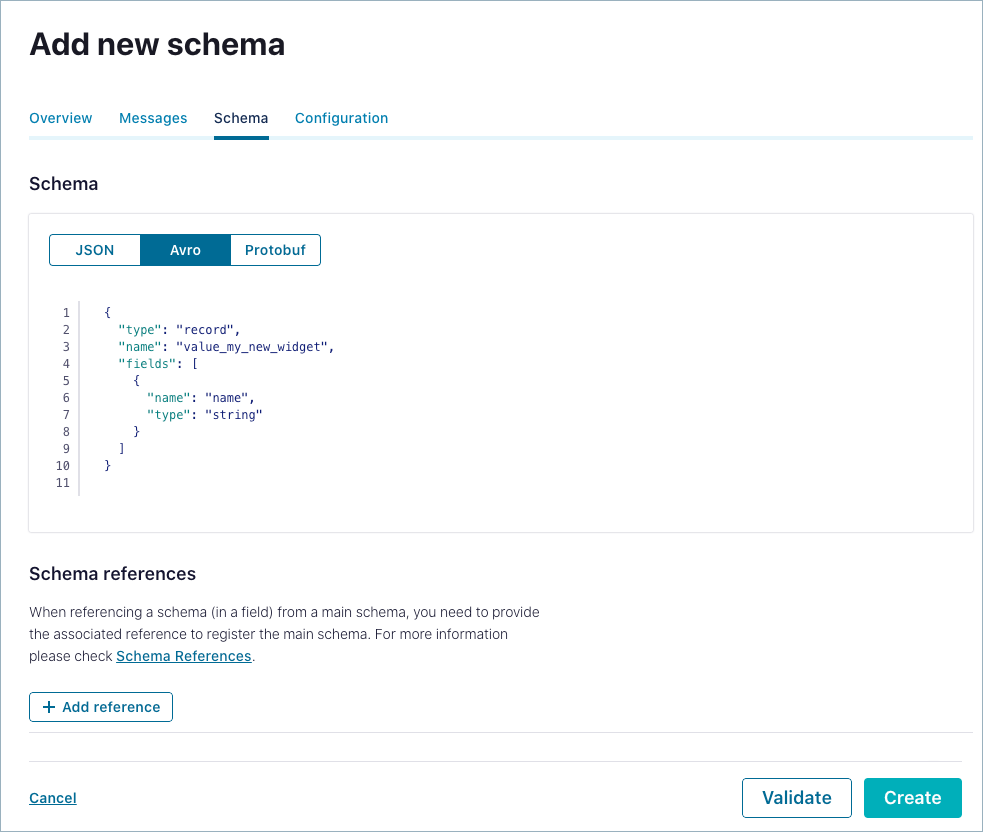Choose Protobuf as schema format
983x832 pixels.
(x=275, y=250)
